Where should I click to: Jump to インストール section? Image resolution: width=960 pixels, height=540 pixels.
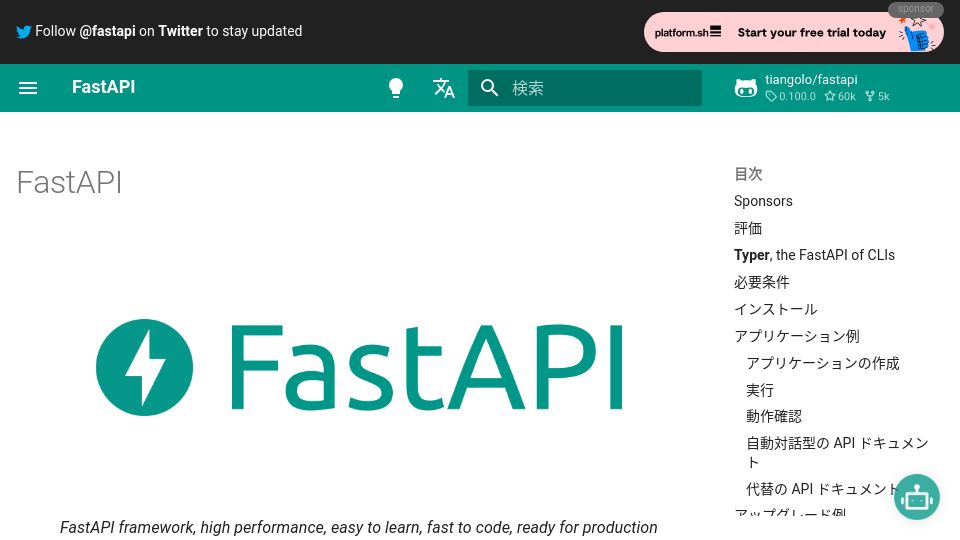(776, 309)
